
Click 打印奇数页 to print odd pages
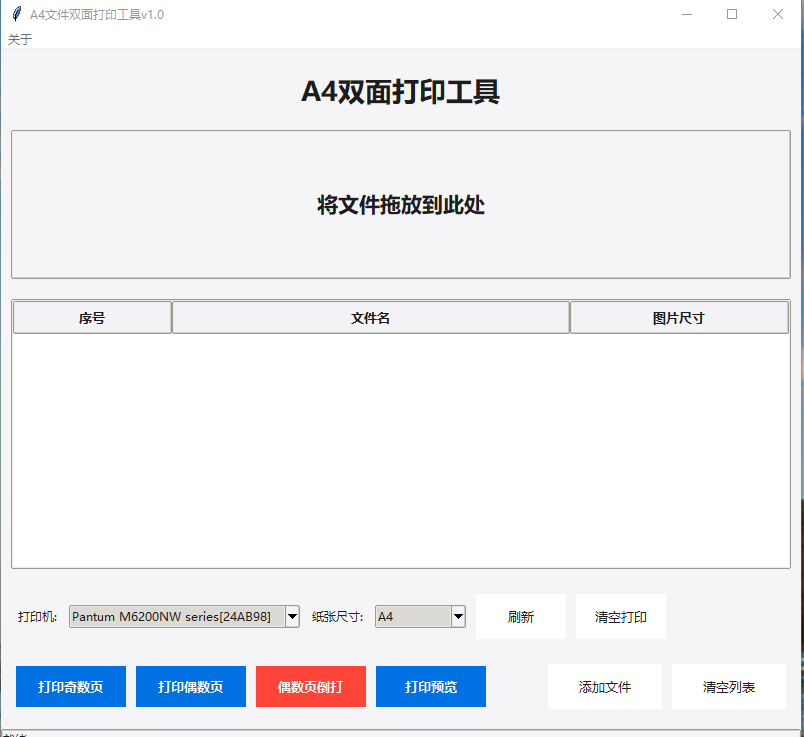[70, 686]
